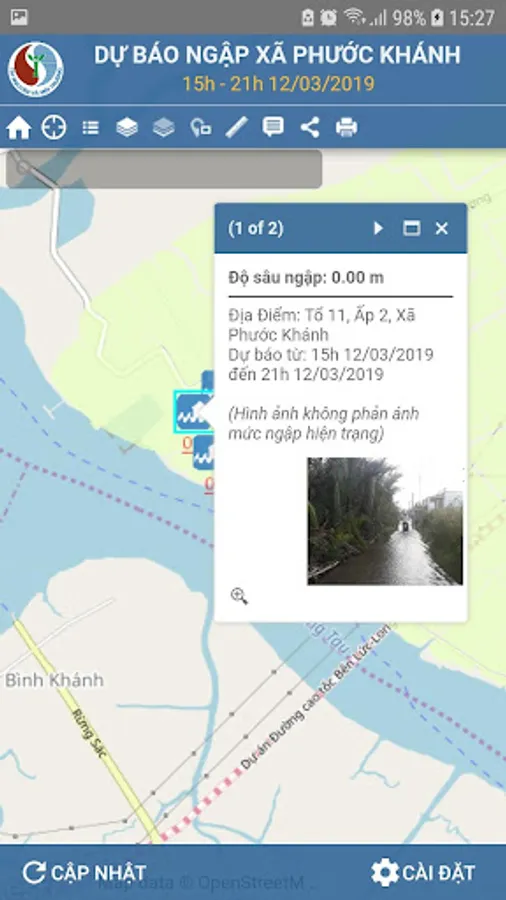Tap the share icon
This screenshot has height=900, width=506.
(310, 127)
